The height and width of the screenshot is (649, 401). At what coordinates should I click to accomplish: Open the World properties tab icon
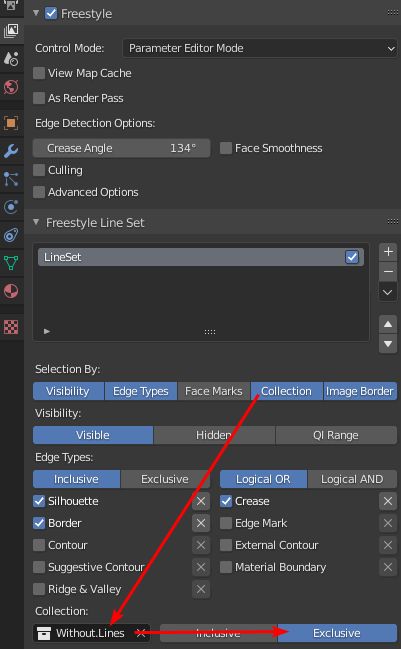(11, 87)
